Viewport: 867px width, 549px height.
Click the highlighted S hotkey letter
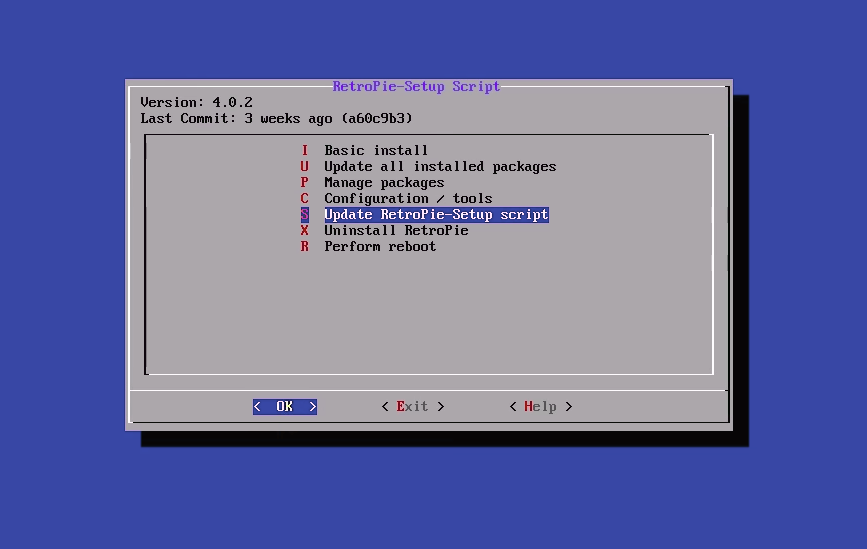click(x=305, y=215)
